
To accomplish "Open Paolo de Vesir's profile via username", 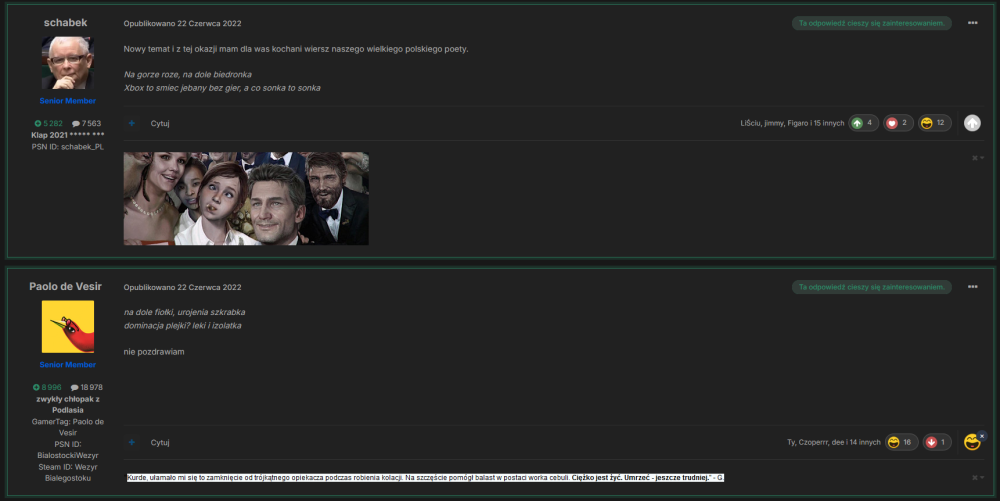I will tap(67, 287).
